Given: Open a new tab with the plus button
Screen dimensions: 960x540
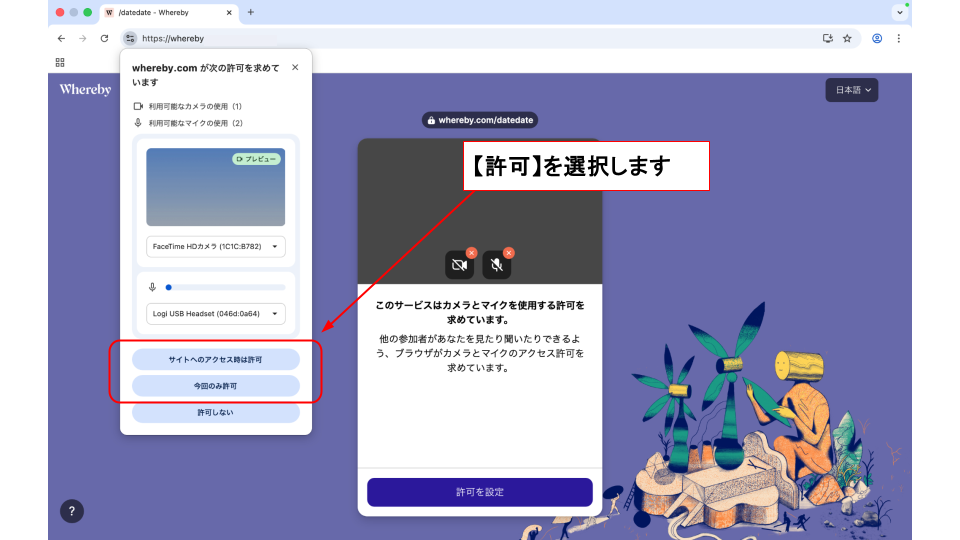Looking at the screenshot, I should click(250, 12).
